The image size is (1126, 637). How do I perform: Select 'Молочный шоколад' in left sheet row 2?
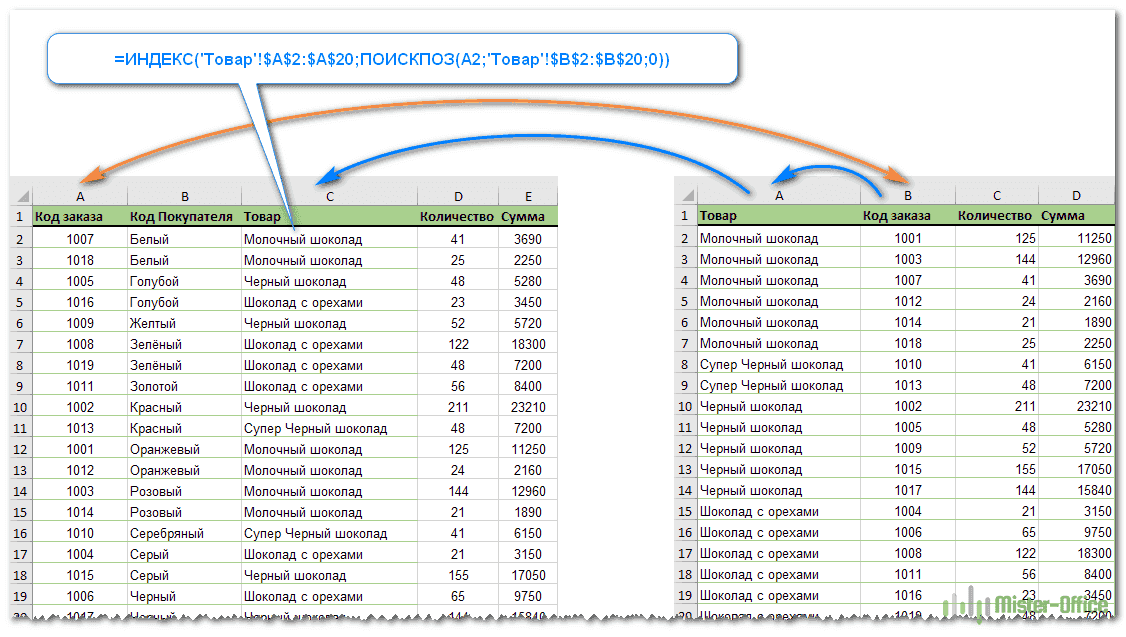click(330, 239)
